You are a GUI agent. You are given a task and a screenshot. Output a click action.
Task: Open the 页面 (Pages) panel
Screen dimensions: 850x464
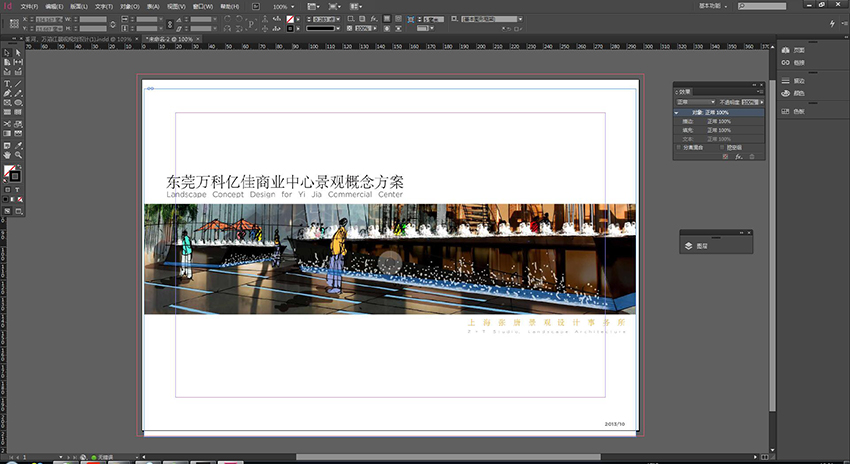coord(794,50)
